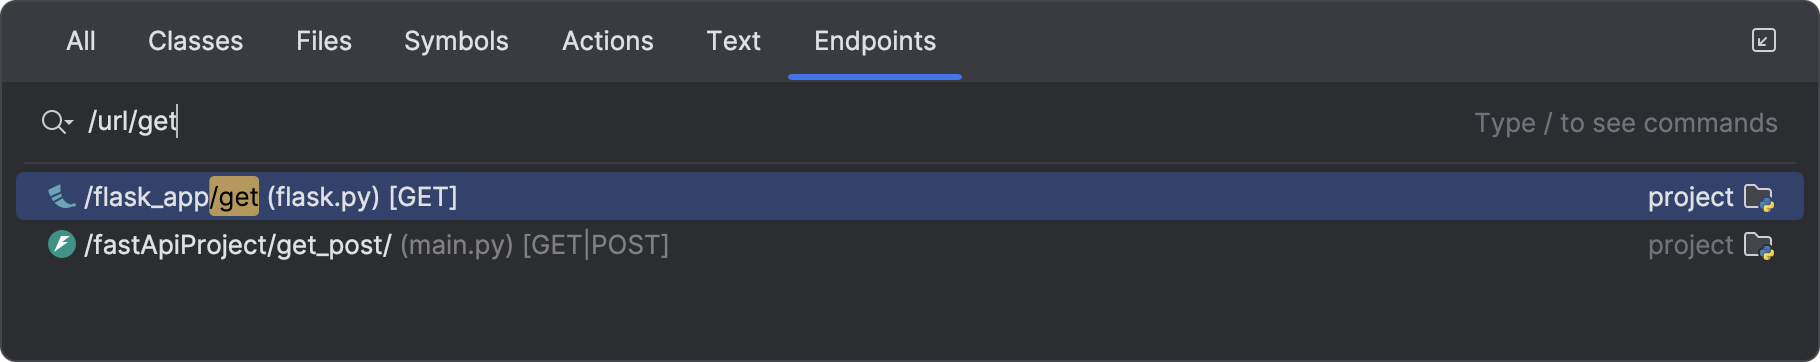Switch to the Classes tab

pyautogui.click(x=196, y=41)
